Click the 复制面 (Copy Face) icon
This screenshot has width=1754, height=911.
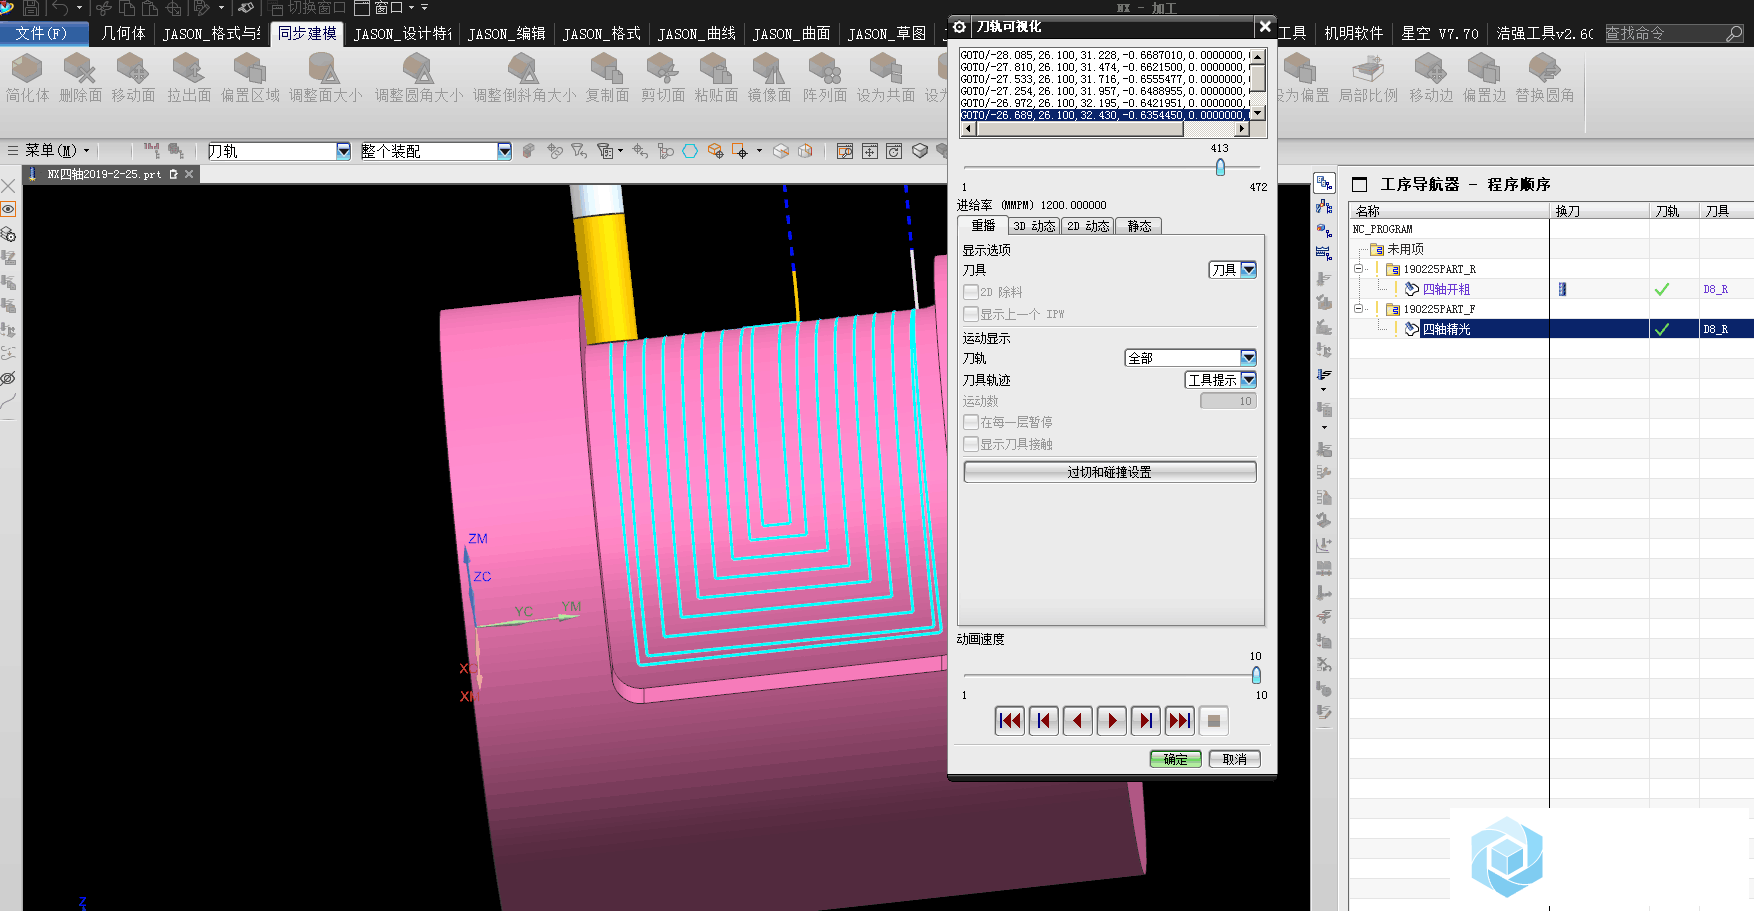click(x=607, y=69)
